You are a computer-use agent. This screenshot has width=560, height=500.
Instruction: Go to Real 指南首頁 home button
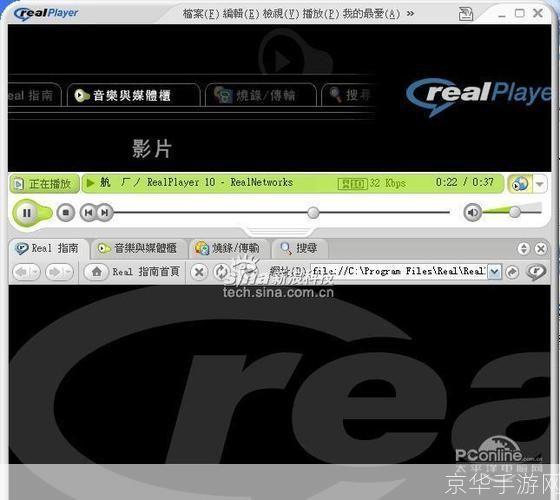[132, 272]
